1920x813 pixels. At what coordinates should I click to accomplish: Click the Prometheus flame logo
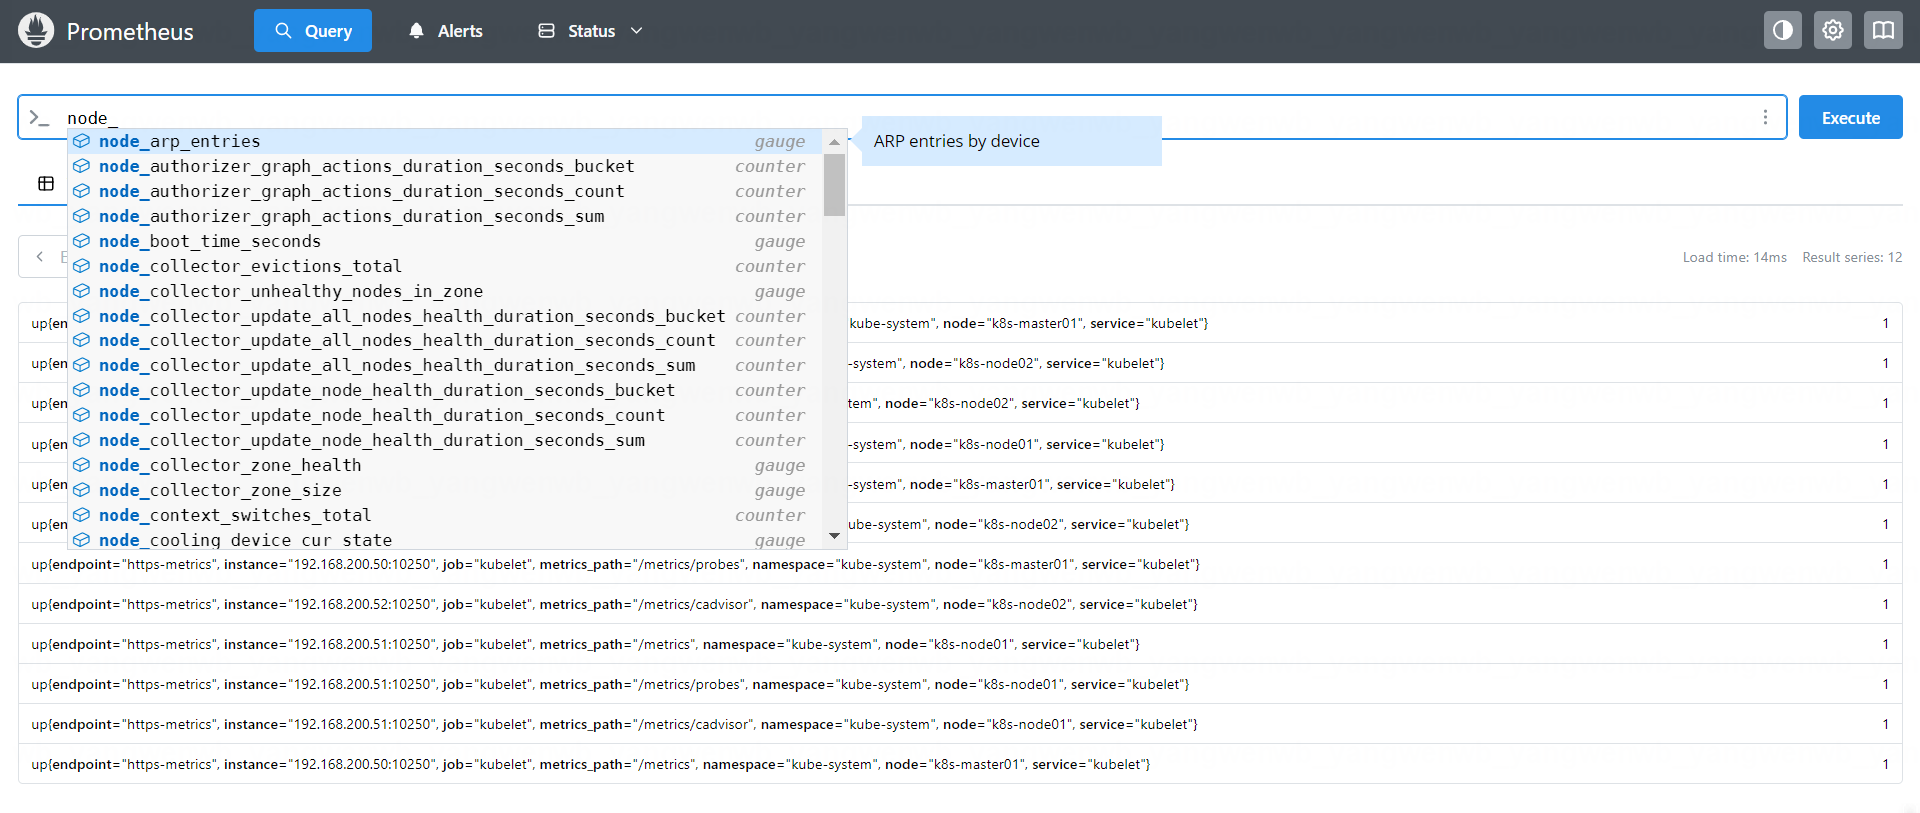tap(36, 31)
